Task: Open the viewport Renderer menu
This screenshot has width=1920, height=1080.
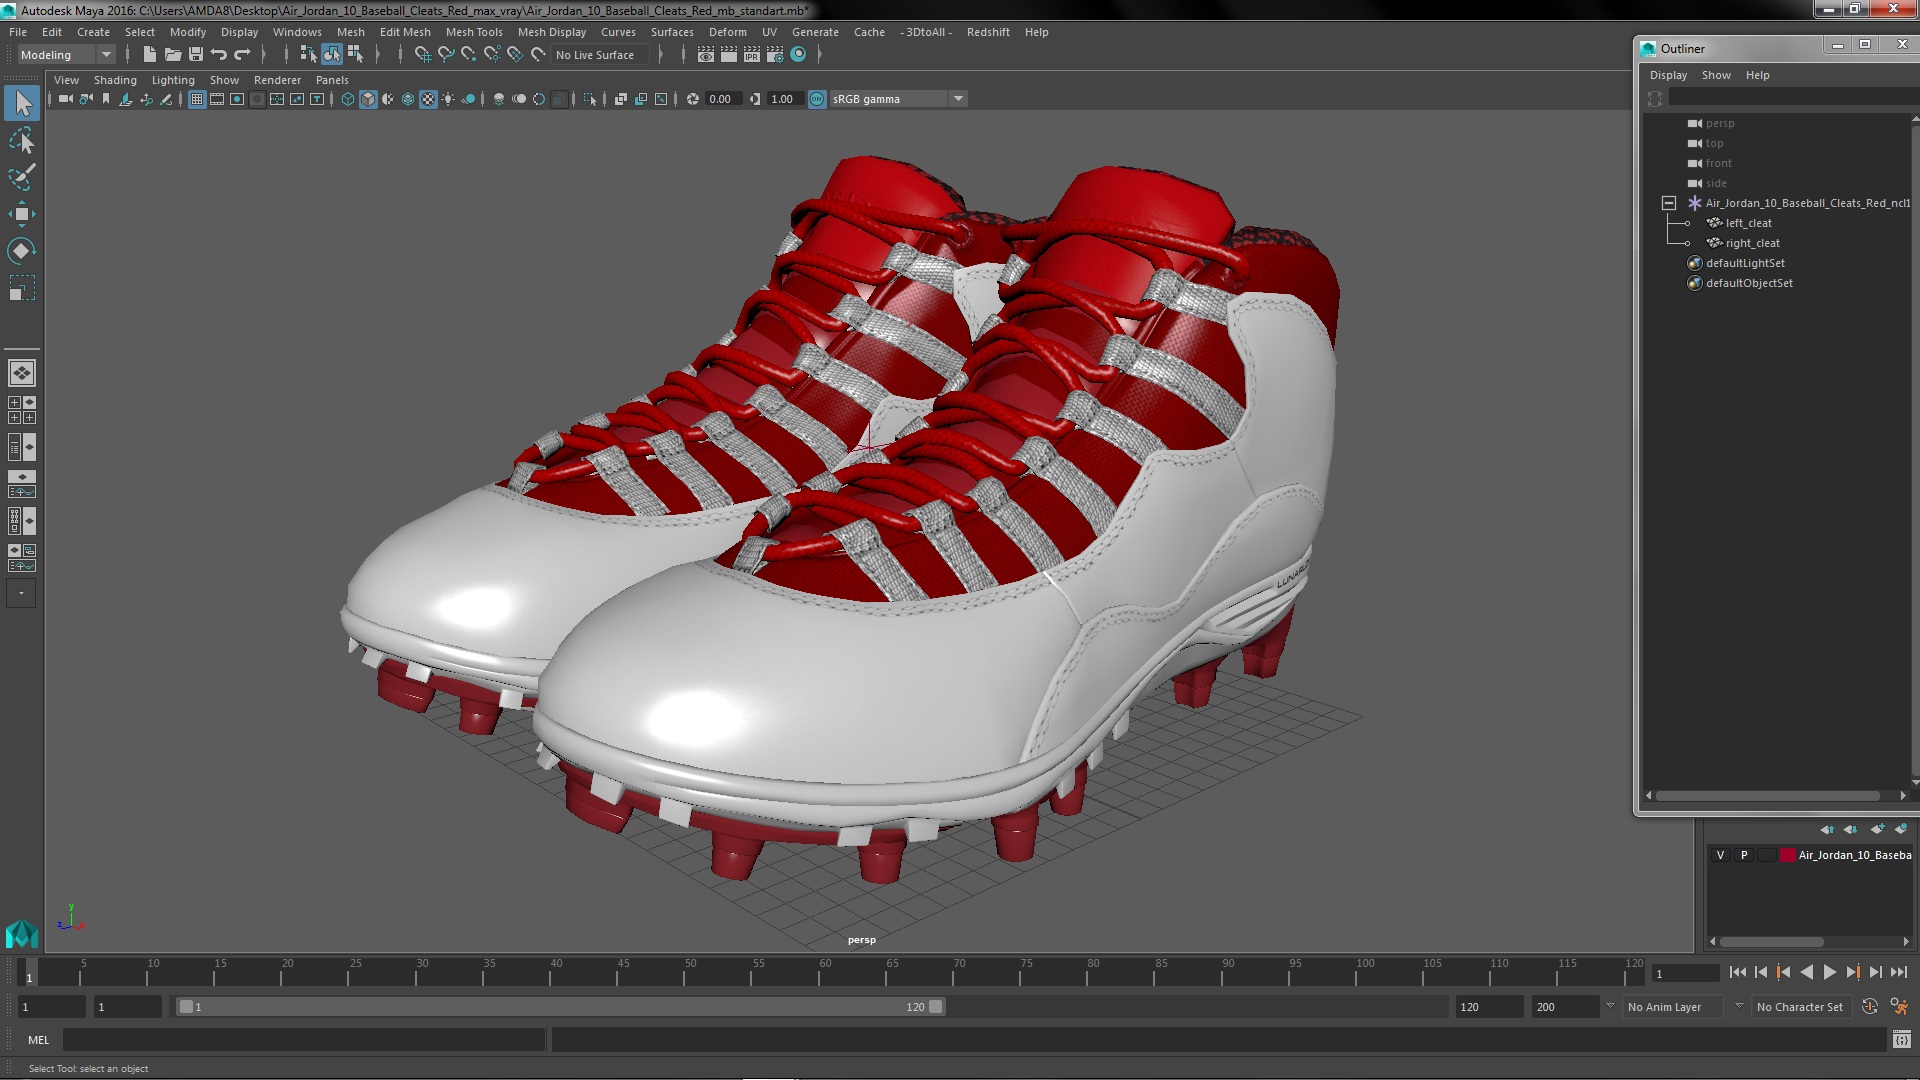Action: coord(277,80)
